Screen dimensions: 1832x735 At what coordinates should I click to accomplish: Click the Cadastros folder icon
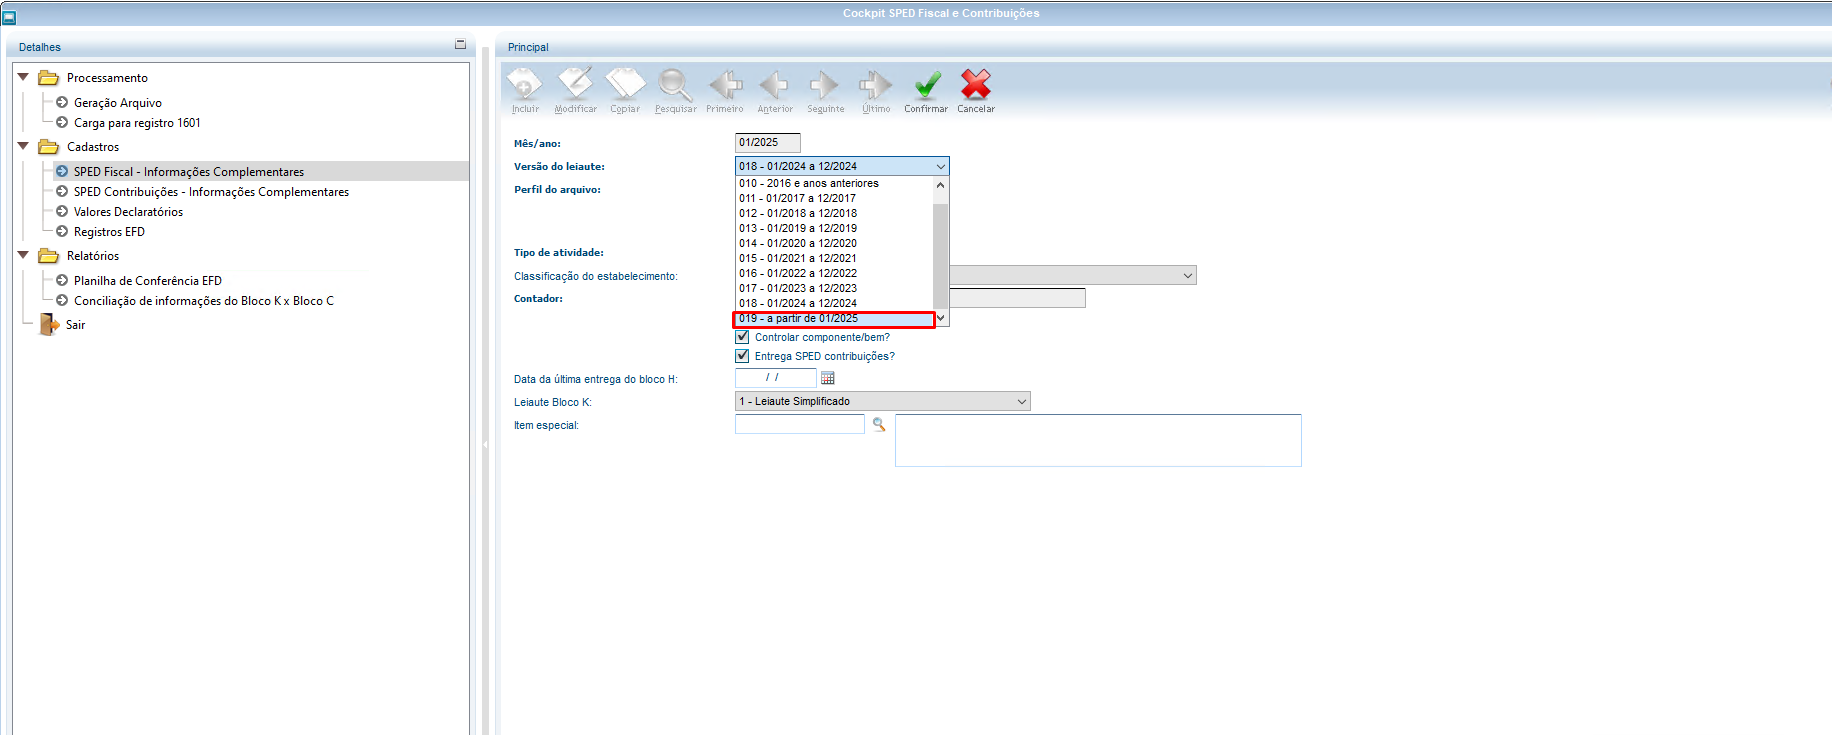click(48, 147)
